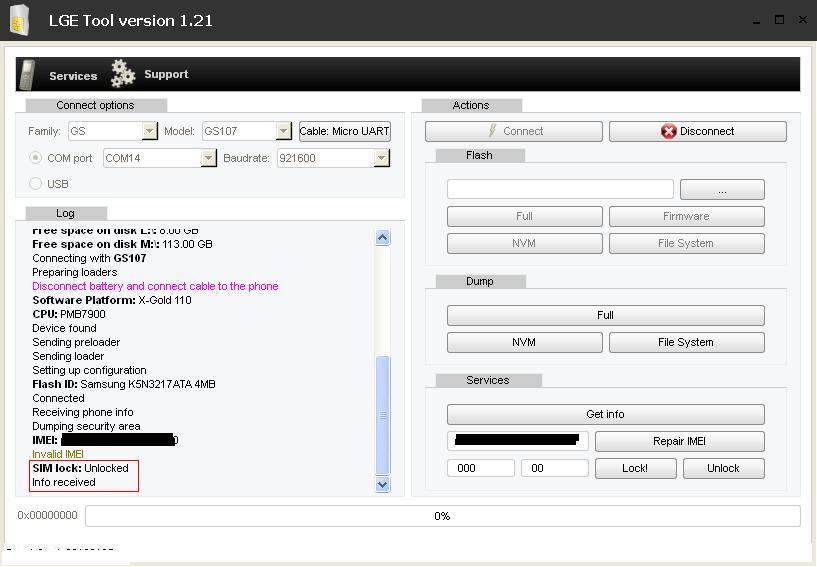Click the log line 'Preparing loaders'

coord(75,272)
